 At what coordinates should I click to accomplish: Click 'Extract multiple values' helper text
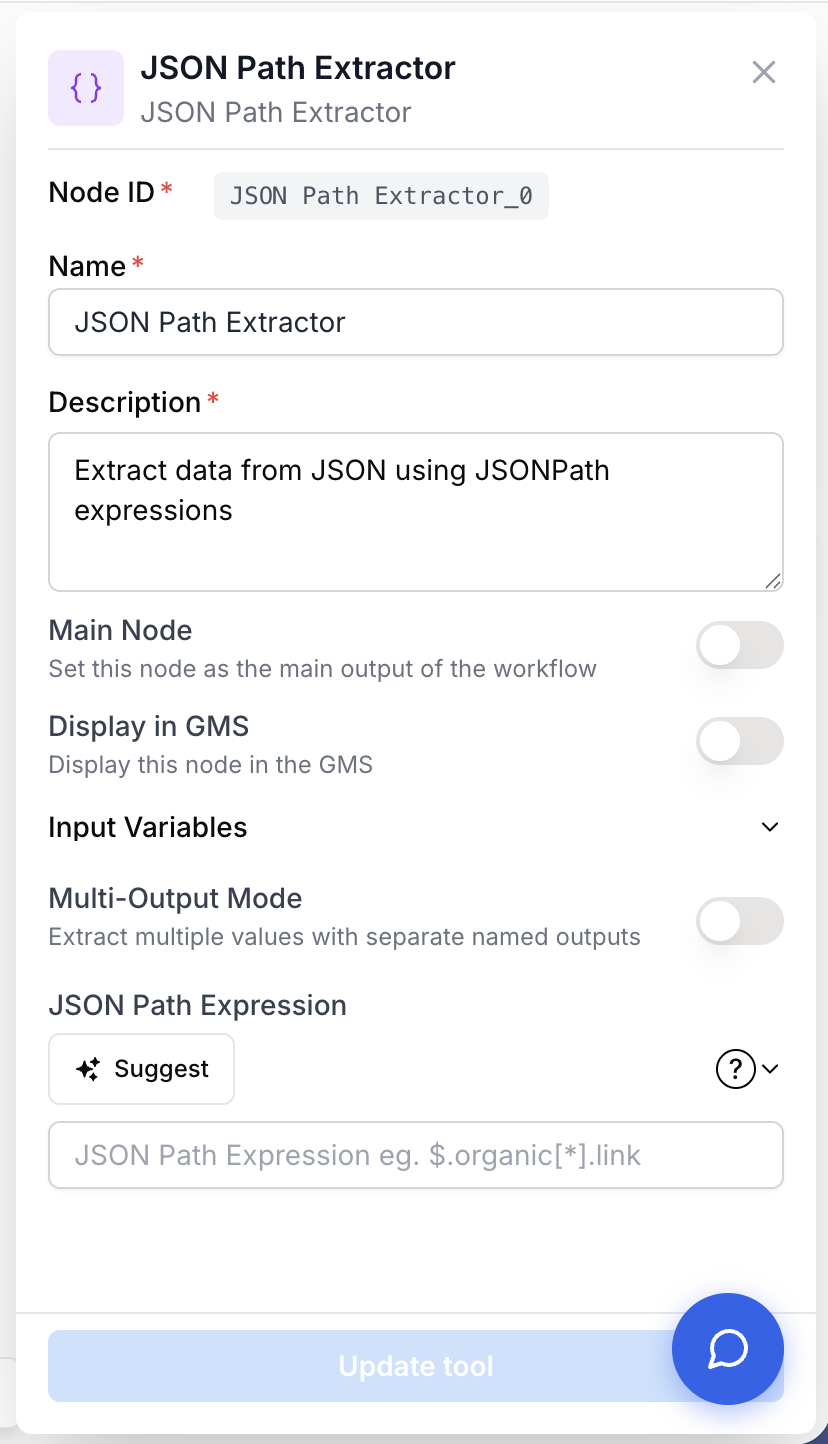click(x=344, y=937)
